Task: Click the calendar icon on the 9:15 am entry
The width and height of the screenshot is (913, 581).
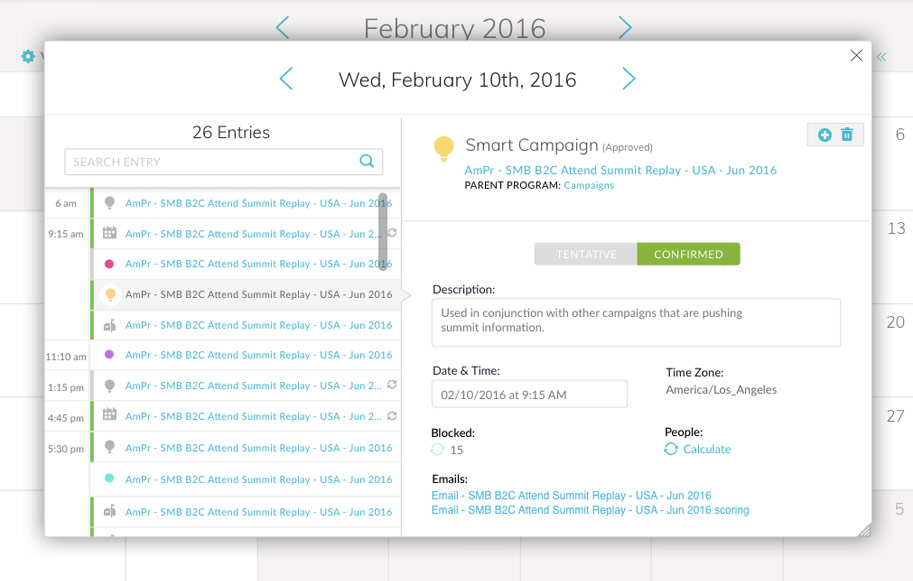Action: (110, 233)
